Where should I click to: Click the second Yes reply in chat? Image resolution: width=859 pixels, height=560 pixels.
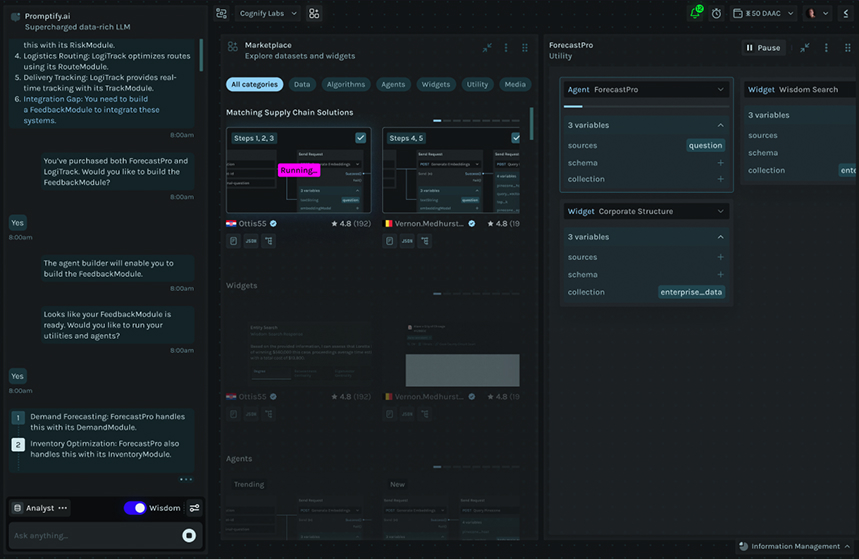pyautogui.click(x=18, y=376)
